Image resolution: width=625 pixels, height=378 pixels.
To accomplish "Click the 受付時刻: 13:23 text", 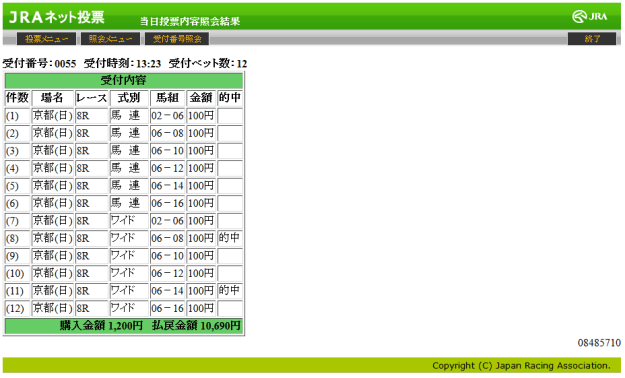I will (122, 63).
